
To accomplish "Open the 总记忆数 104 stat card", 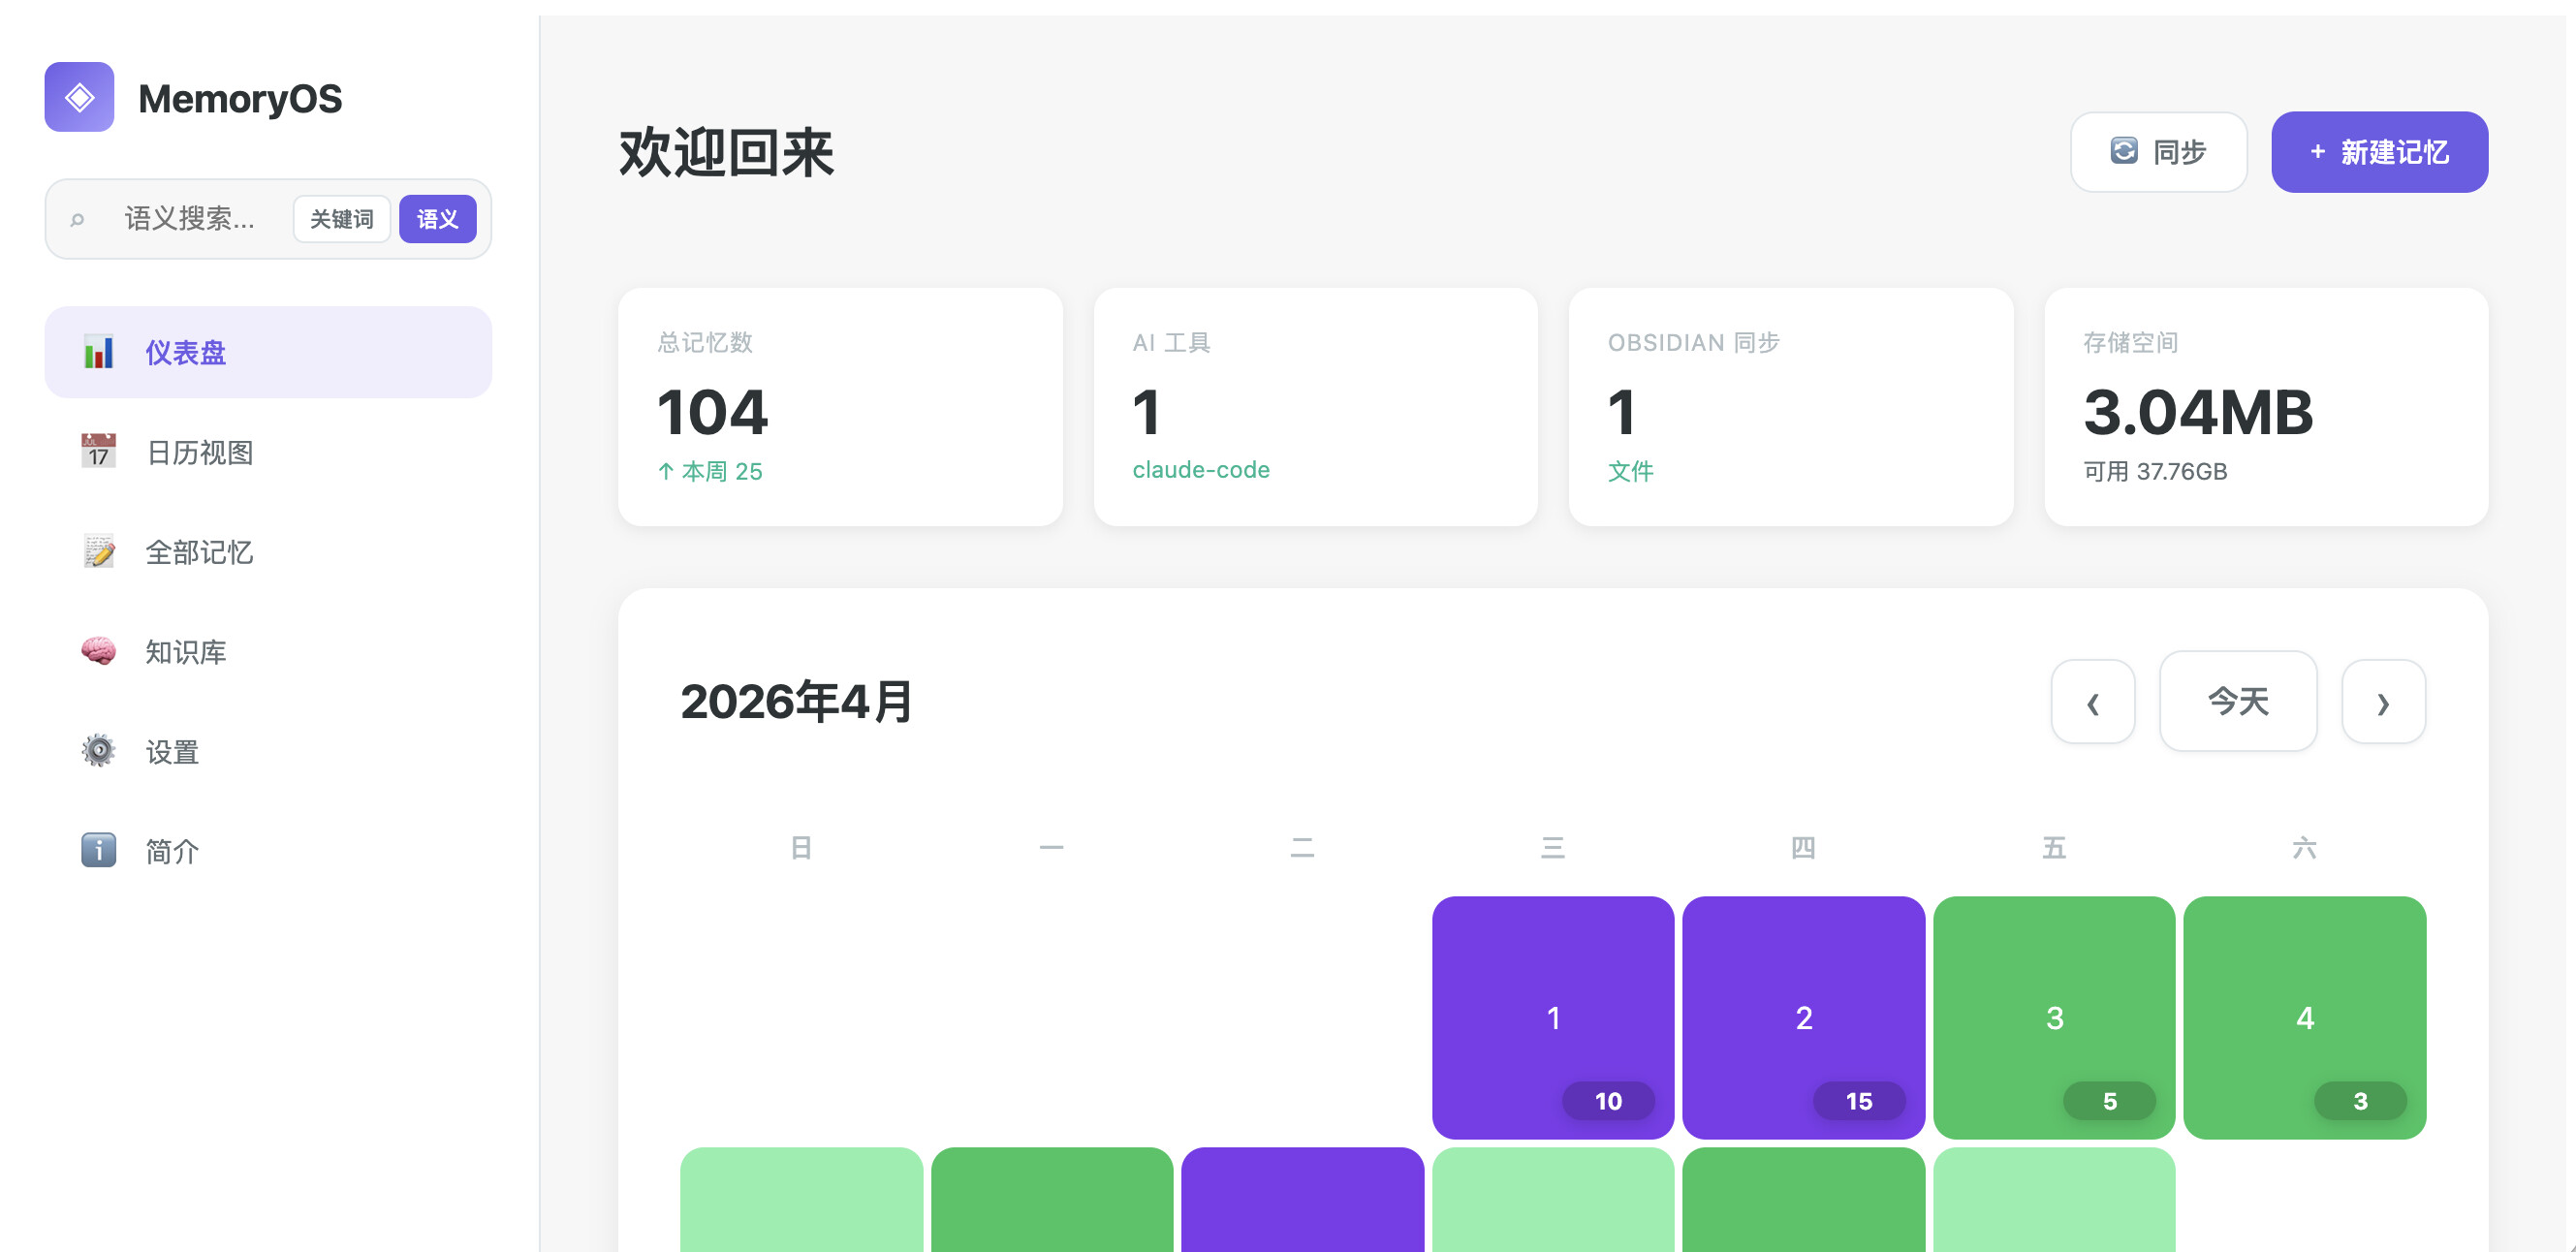I will click(x=840, y=407).
